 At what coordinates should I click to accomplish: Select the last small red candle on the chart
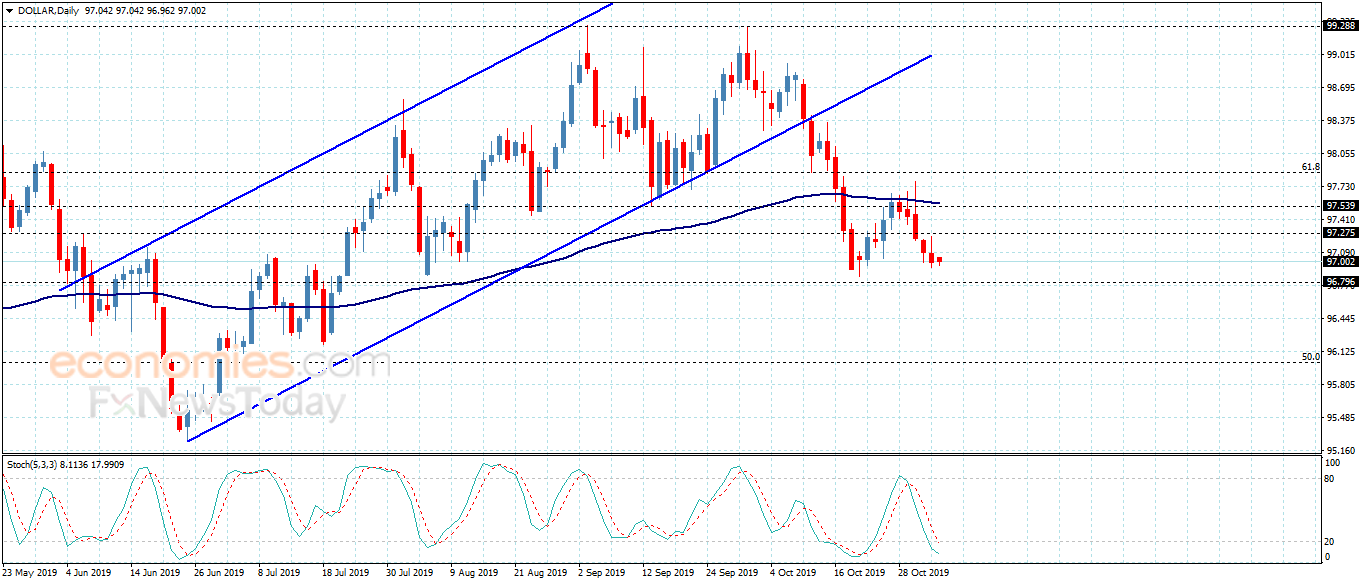939,260
